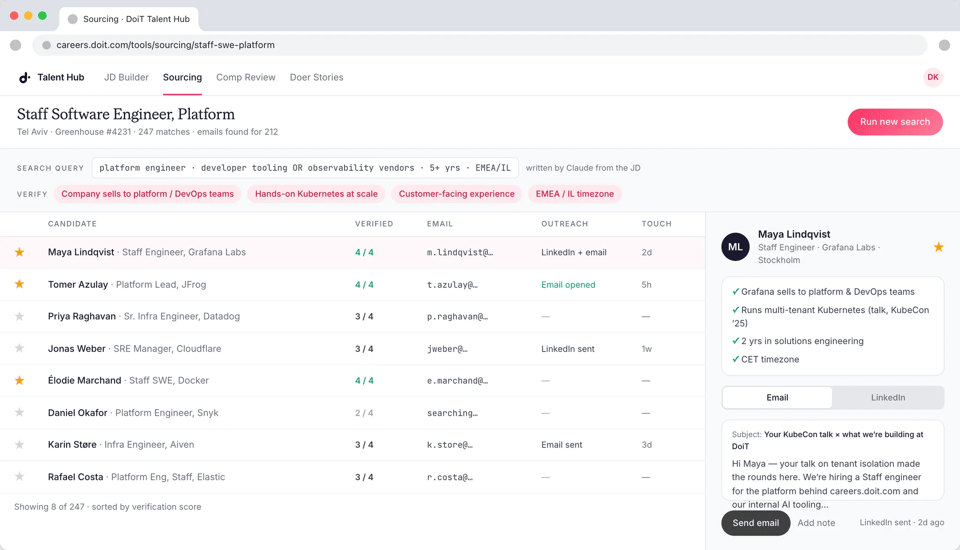960x550 pixels.
Task: Click the site info icon in address bar
Action: [46, 45]
